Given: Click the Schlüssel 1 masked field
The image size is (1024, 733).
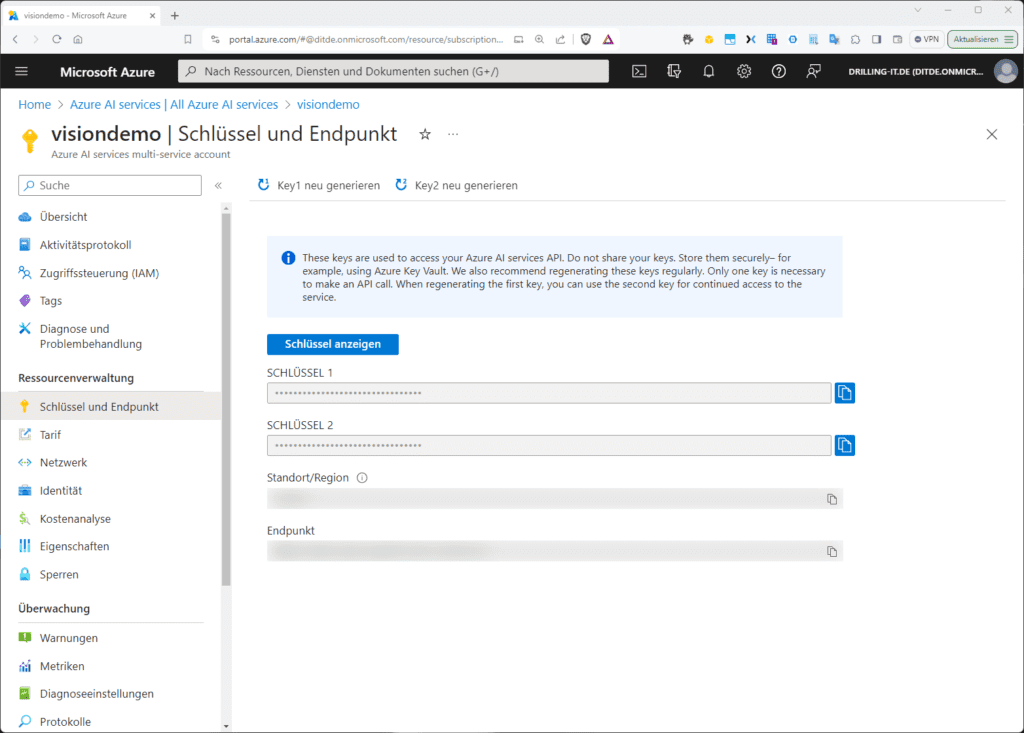Looking at the screenshot, I should click(x=549, y=393).
